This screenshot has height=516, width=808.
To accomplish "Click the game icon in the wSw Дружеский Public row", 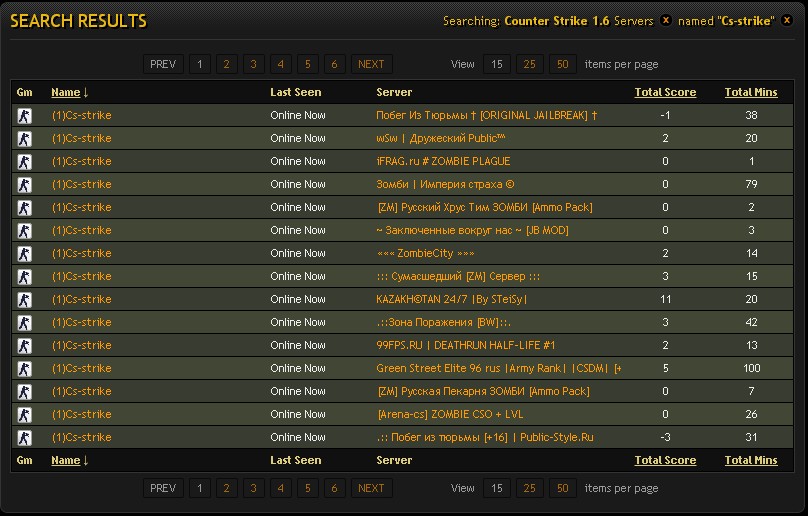I will pyautogui.click(x=24, y=139).
